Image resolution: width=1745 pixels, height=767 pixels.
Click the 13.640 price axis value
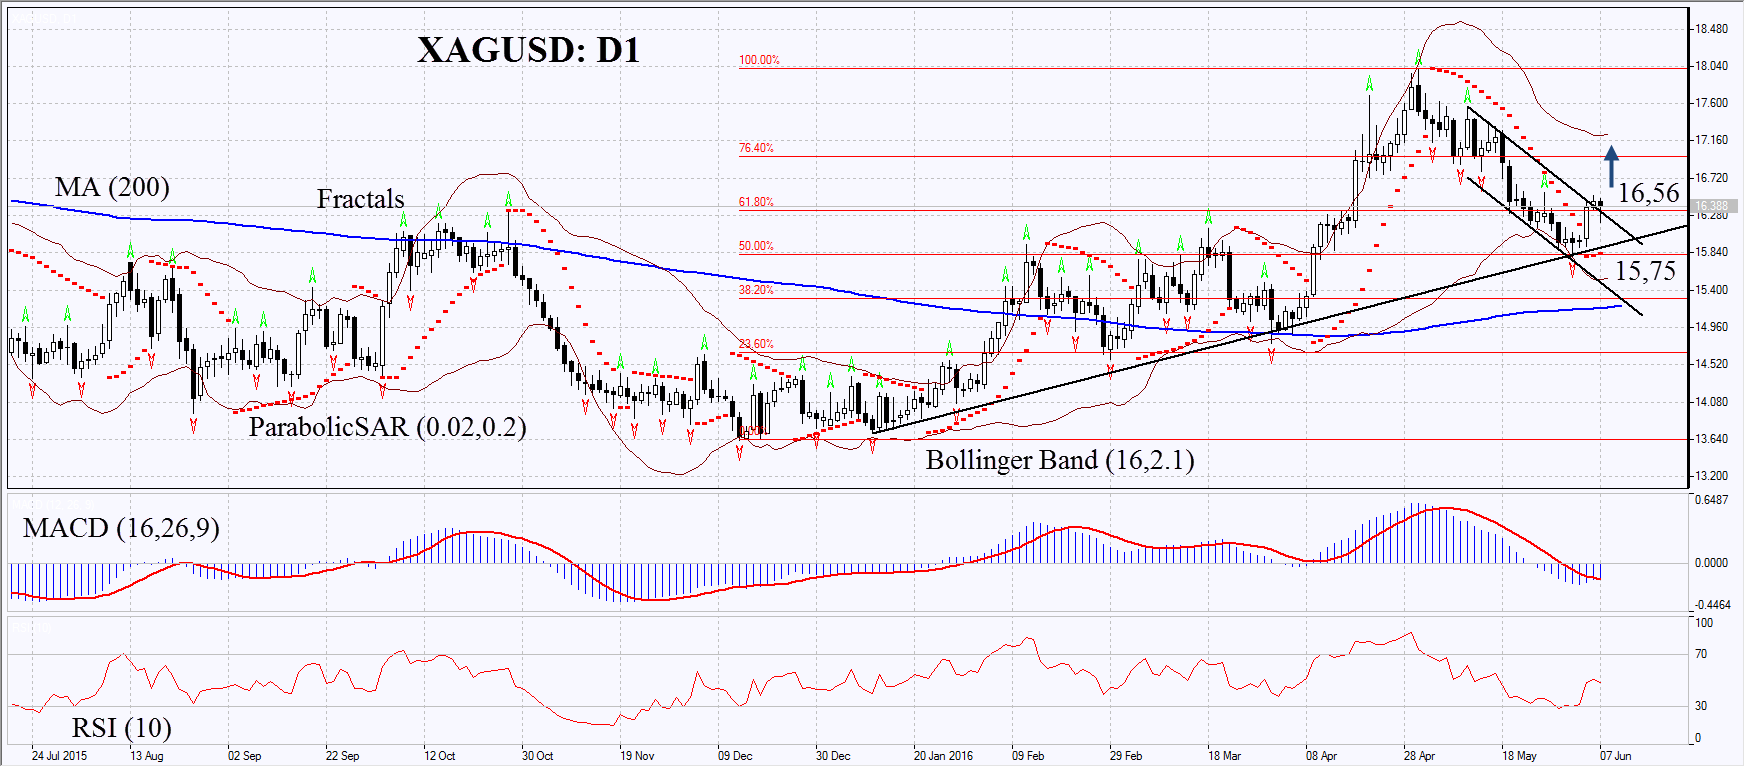[x=1711, y=439]
